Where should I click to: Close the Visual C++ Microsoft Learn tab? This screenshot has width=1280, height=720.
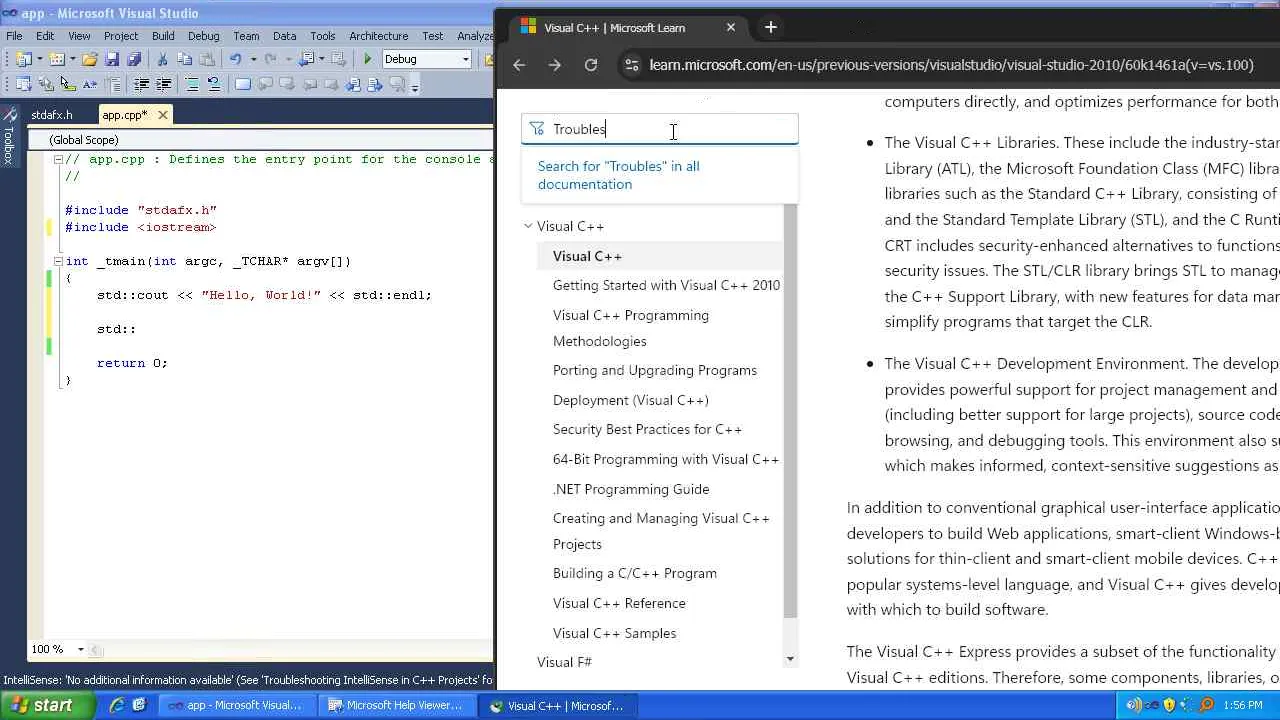(731, 28)
